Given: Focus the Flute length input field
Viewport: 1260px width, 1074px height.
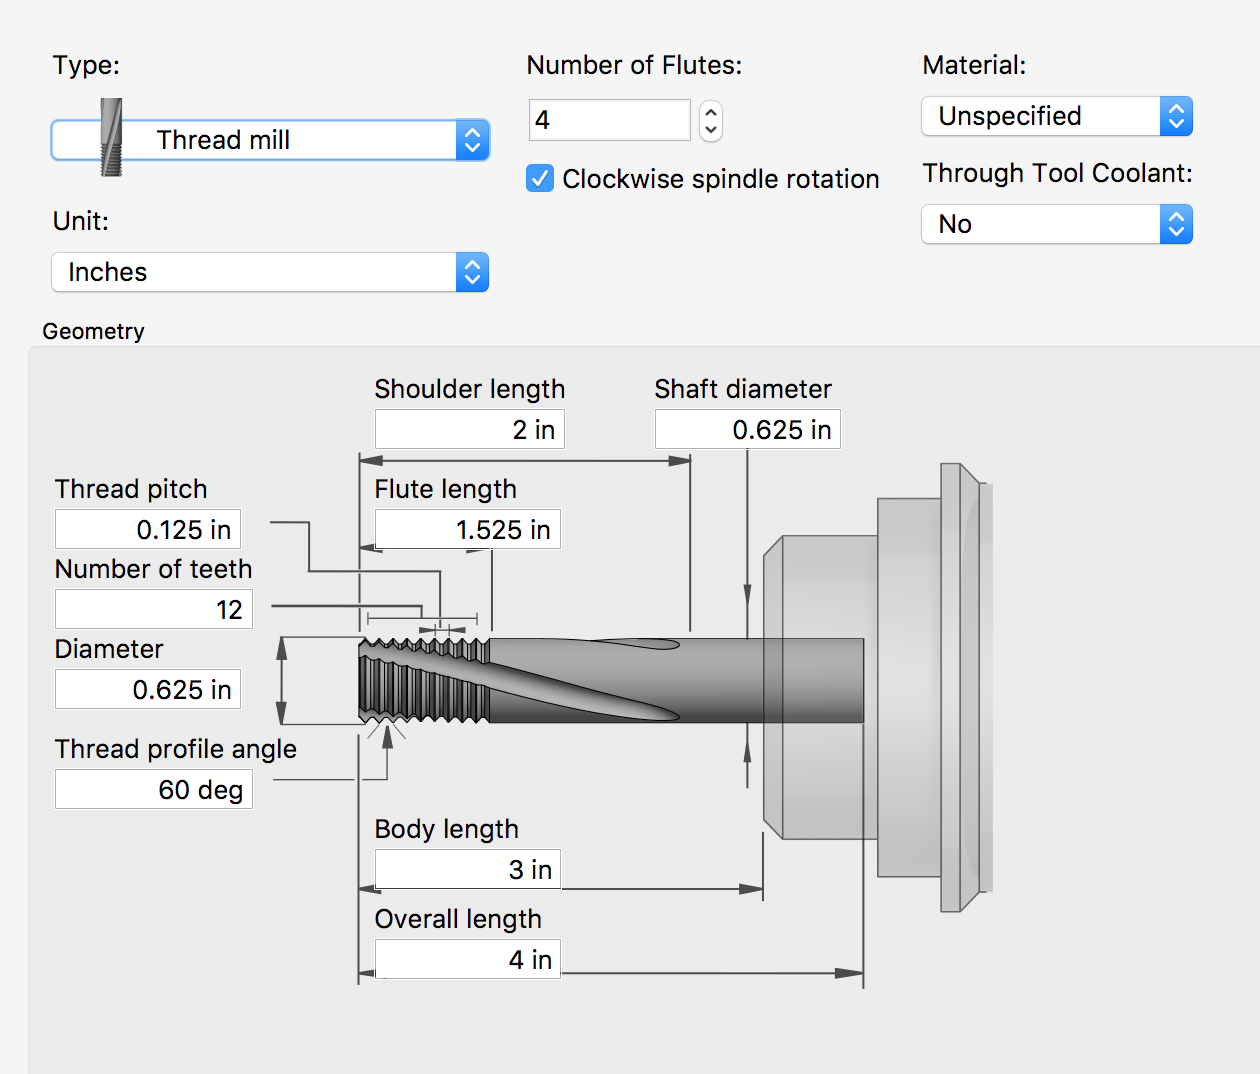Looking at the screenshot, I should pyautogui.click(x=467, y=530).
